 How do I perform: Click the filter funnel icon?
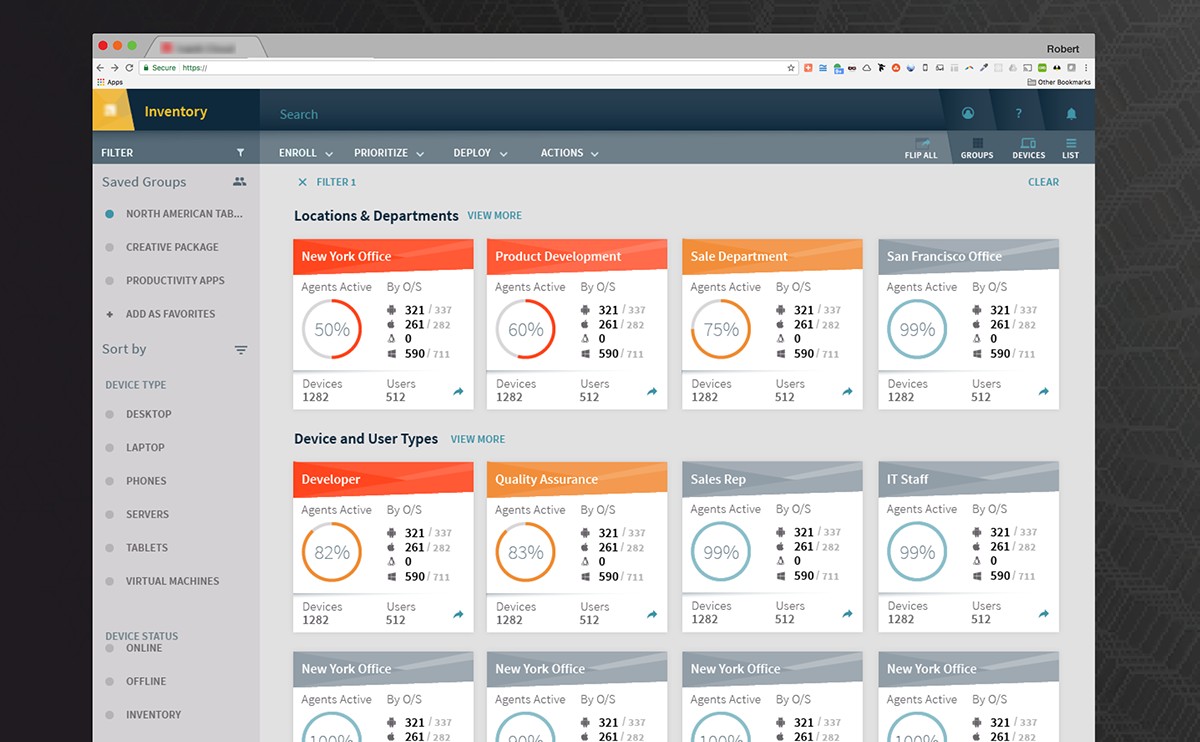[x=240, y=153]
